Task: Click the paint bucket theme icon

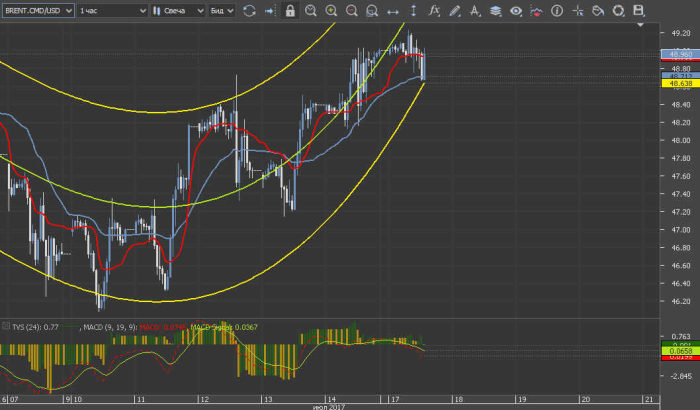Action: pos(598,11)
